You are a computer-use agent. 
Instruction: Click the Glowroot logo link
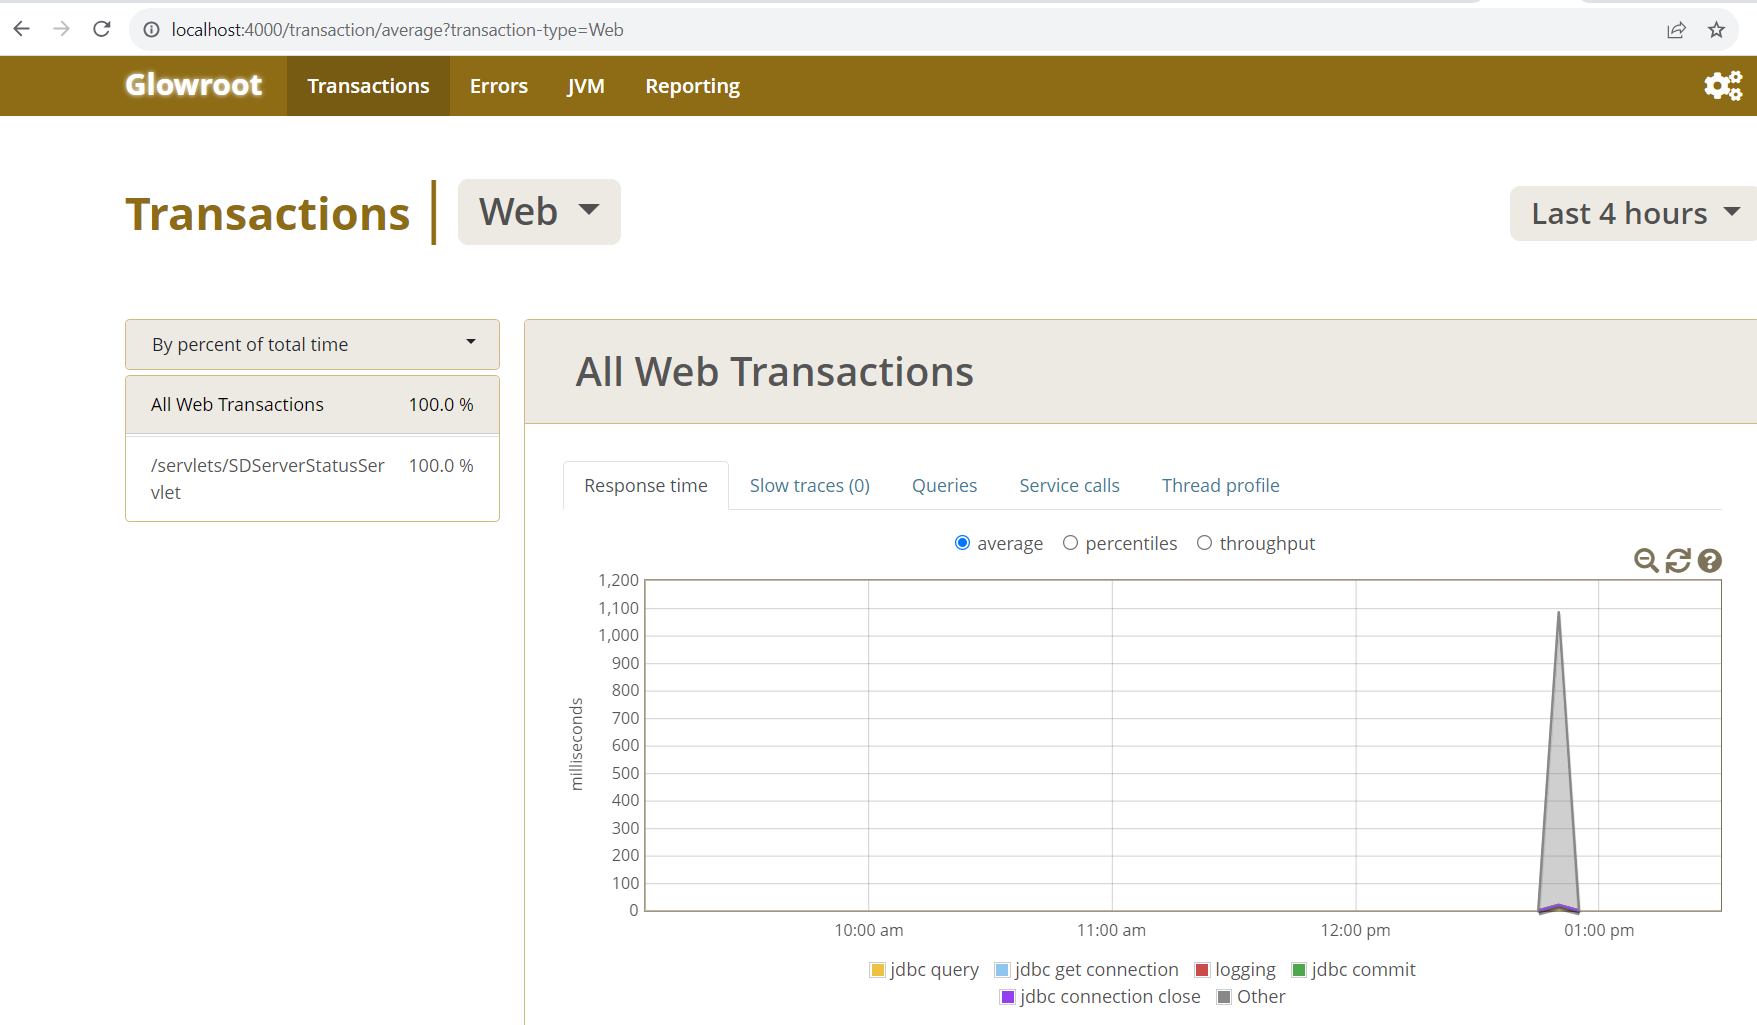click(x=194, y=85)
